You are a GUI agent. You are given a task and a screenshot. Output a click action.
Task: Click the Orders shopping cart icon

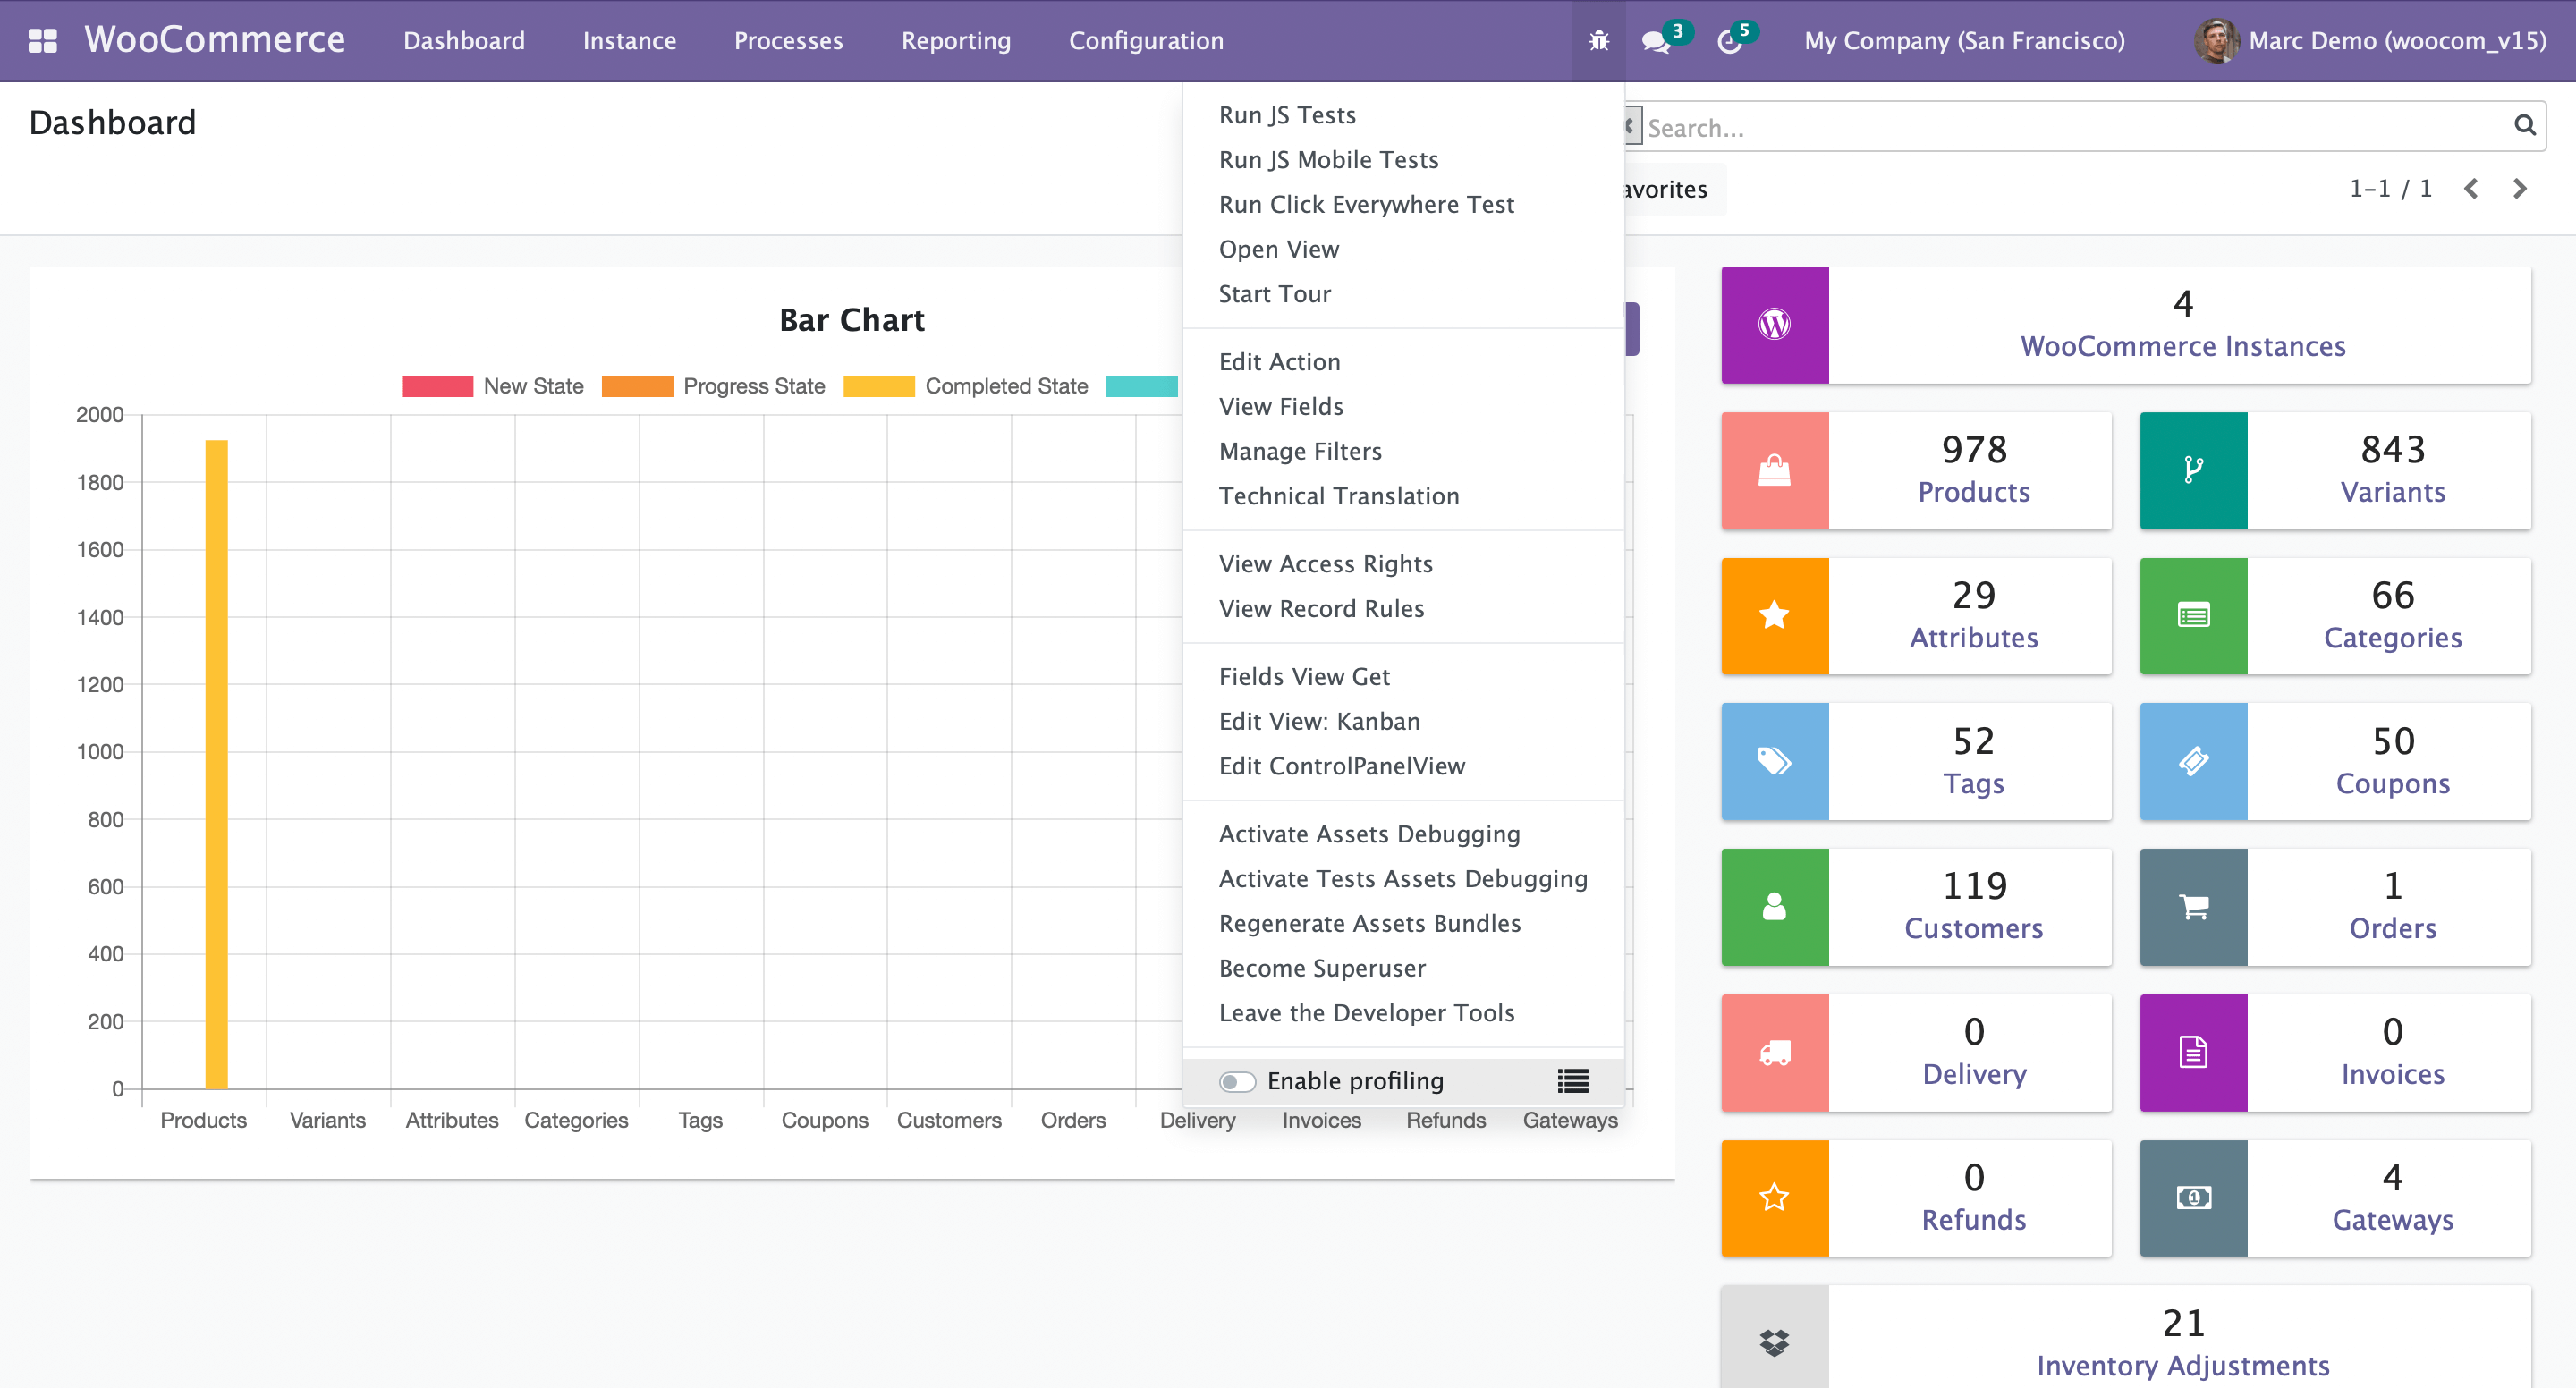(2193, 907)
